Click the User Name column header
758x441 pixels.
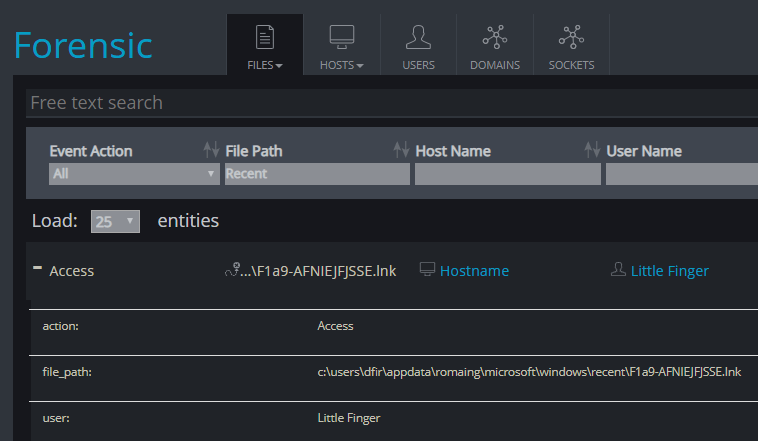click(x=644, y=151)
